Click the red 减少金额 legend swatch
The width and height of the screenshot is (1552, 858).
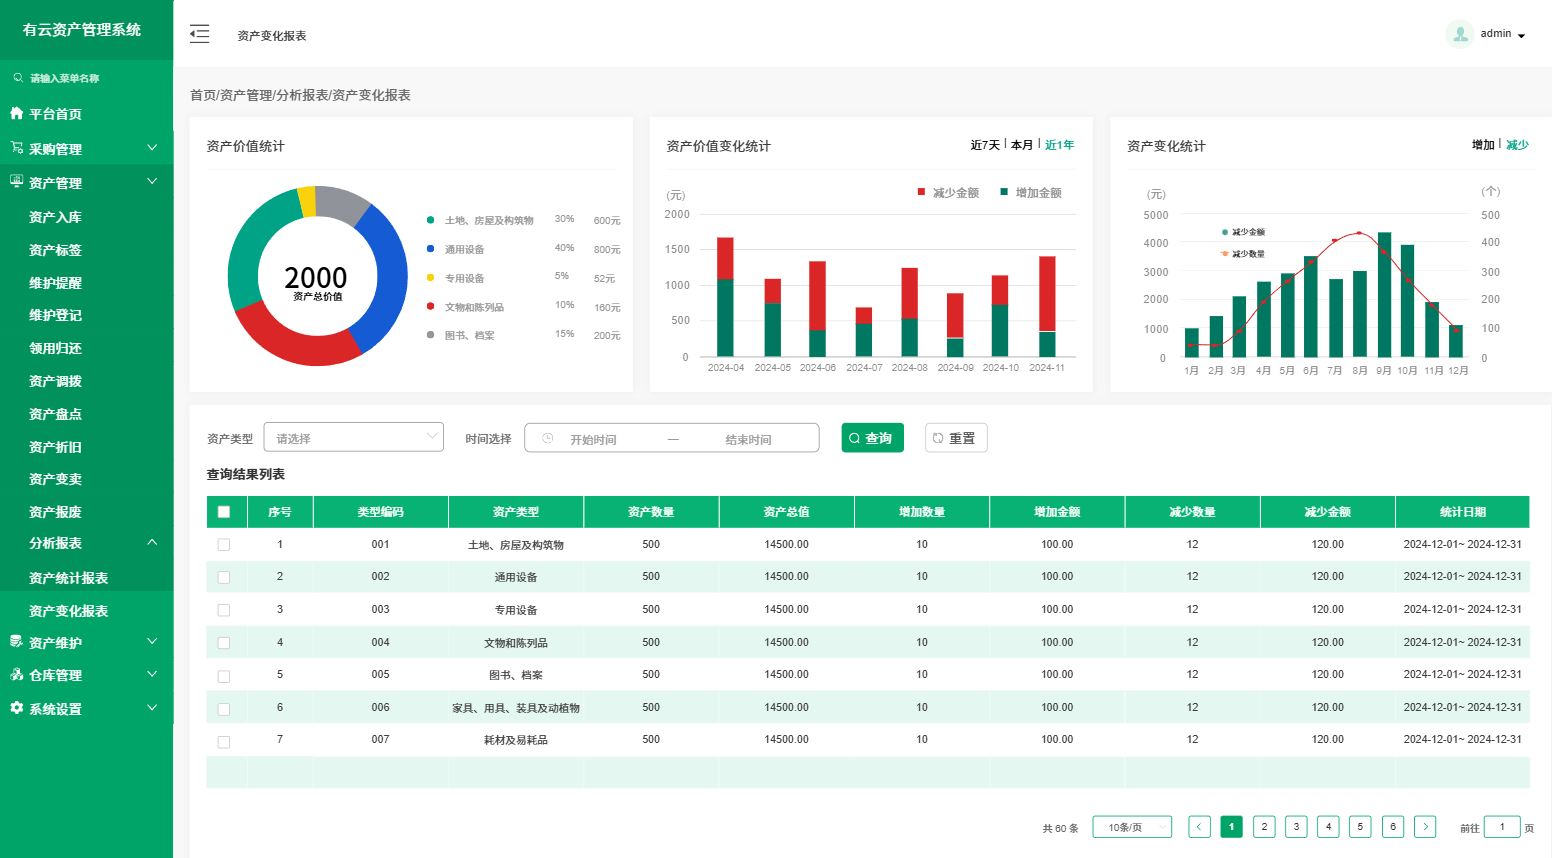(x=921, y=192)
